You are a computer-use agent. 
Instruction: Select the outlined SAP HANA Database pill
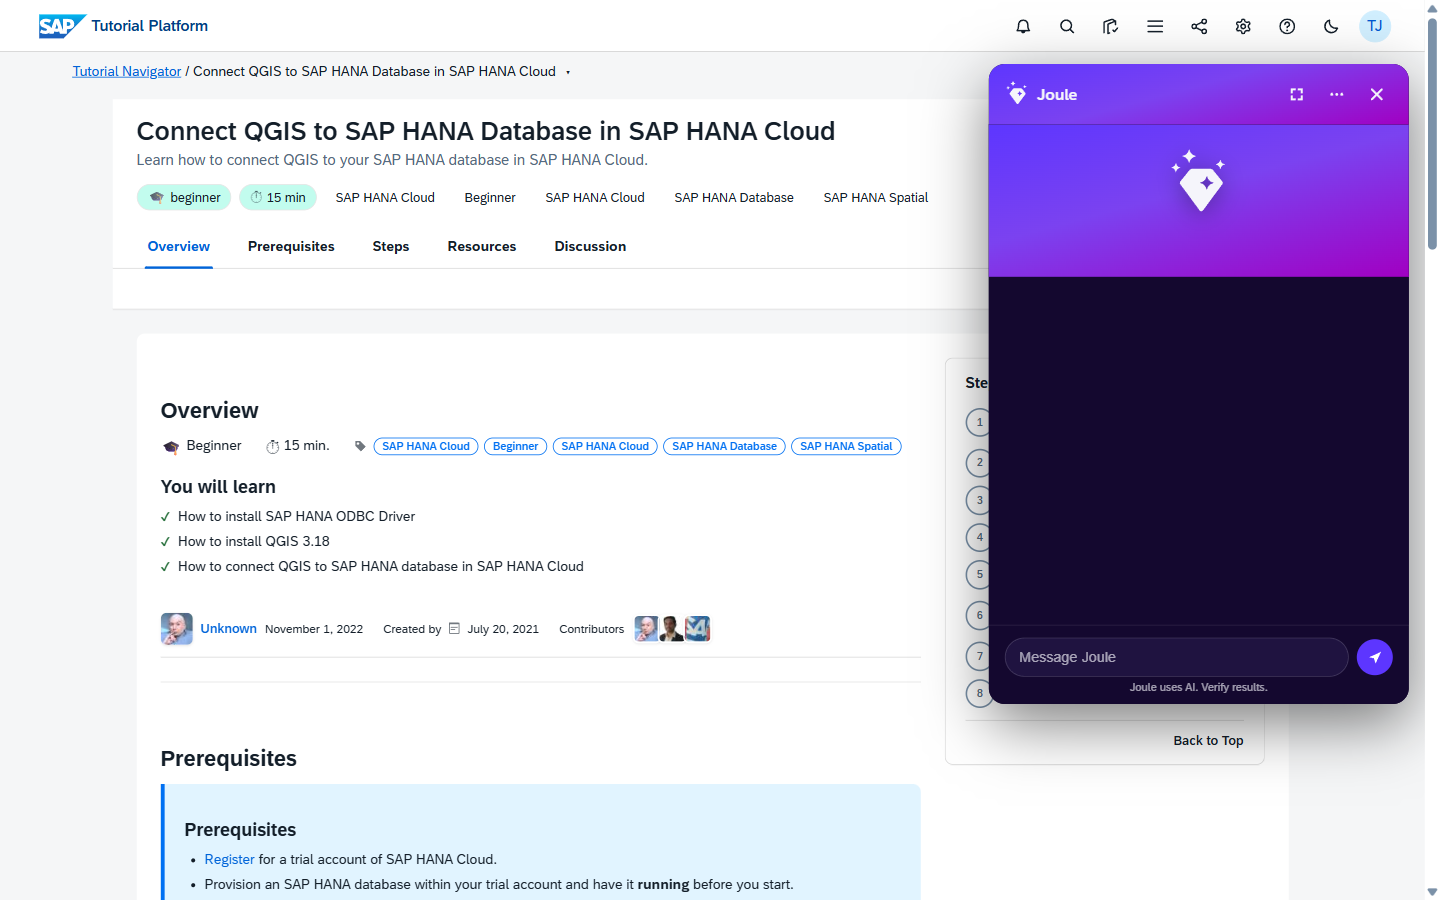pyautogui.click(x=724, y=446)
